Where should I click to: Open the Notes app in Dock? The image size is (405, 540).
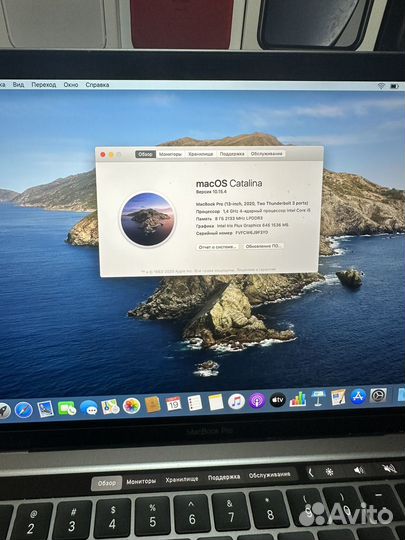point(216,402)
